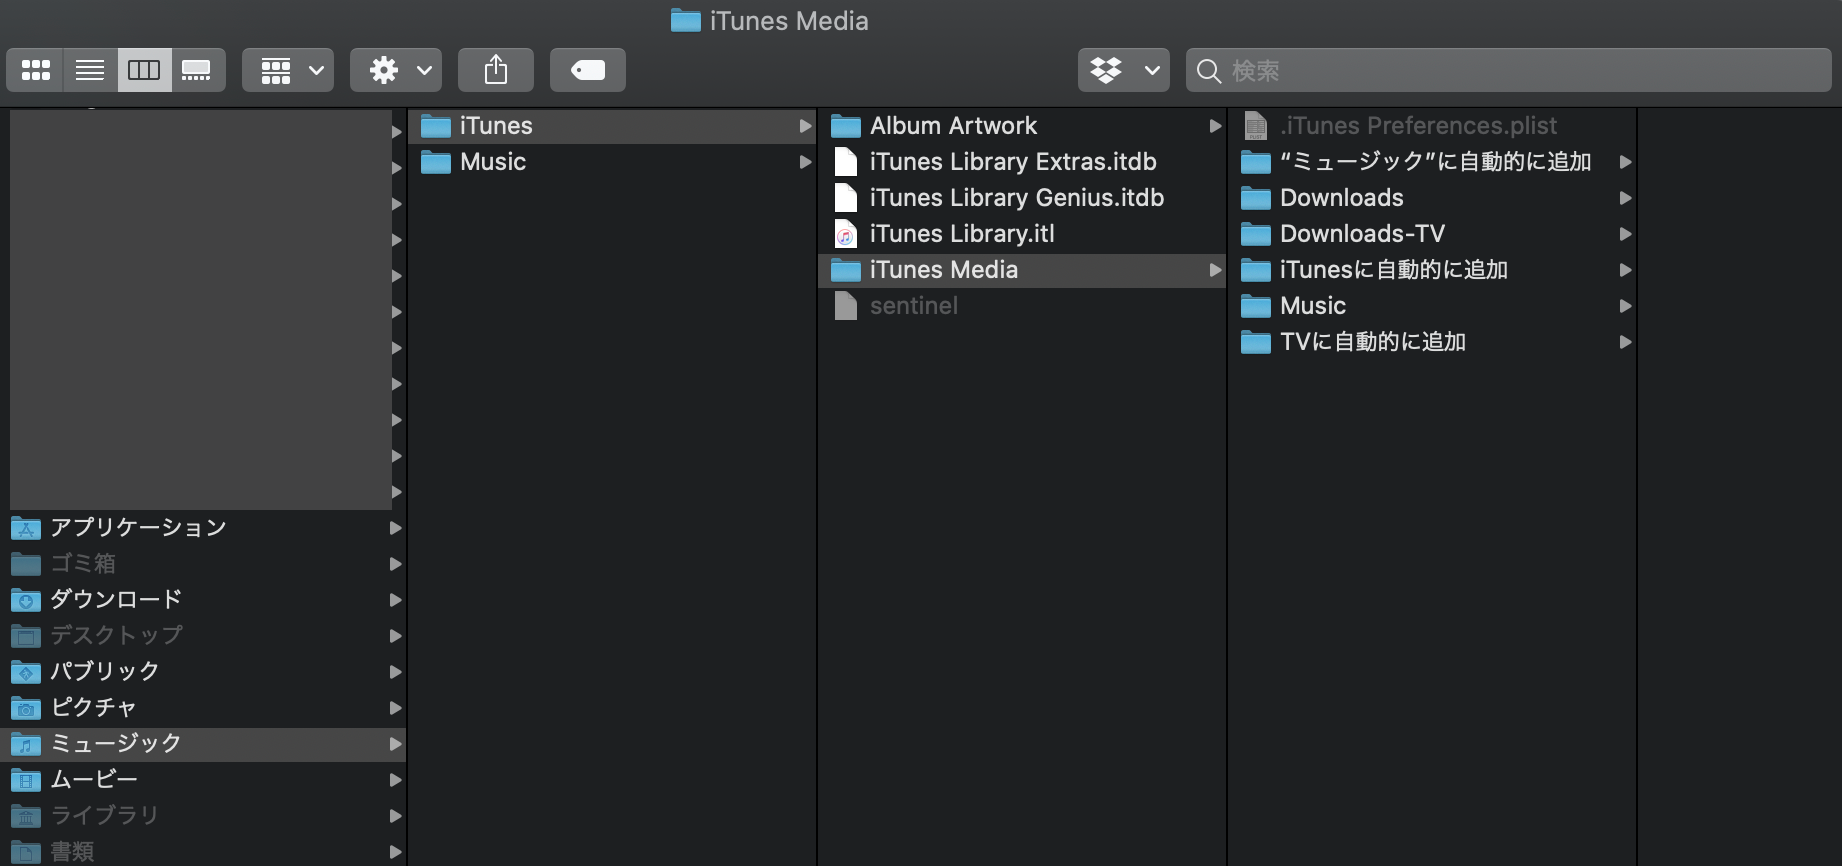Select the Downloads folder
Viewport: 1842px width, 866px height.
(x=1432, y=198)
